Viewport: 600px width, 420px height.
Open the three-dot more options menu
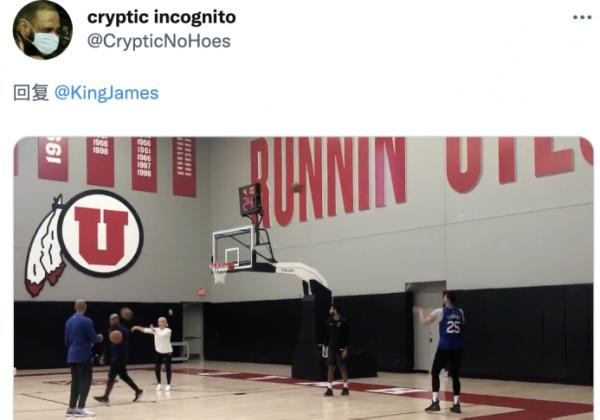click(582, 17)
